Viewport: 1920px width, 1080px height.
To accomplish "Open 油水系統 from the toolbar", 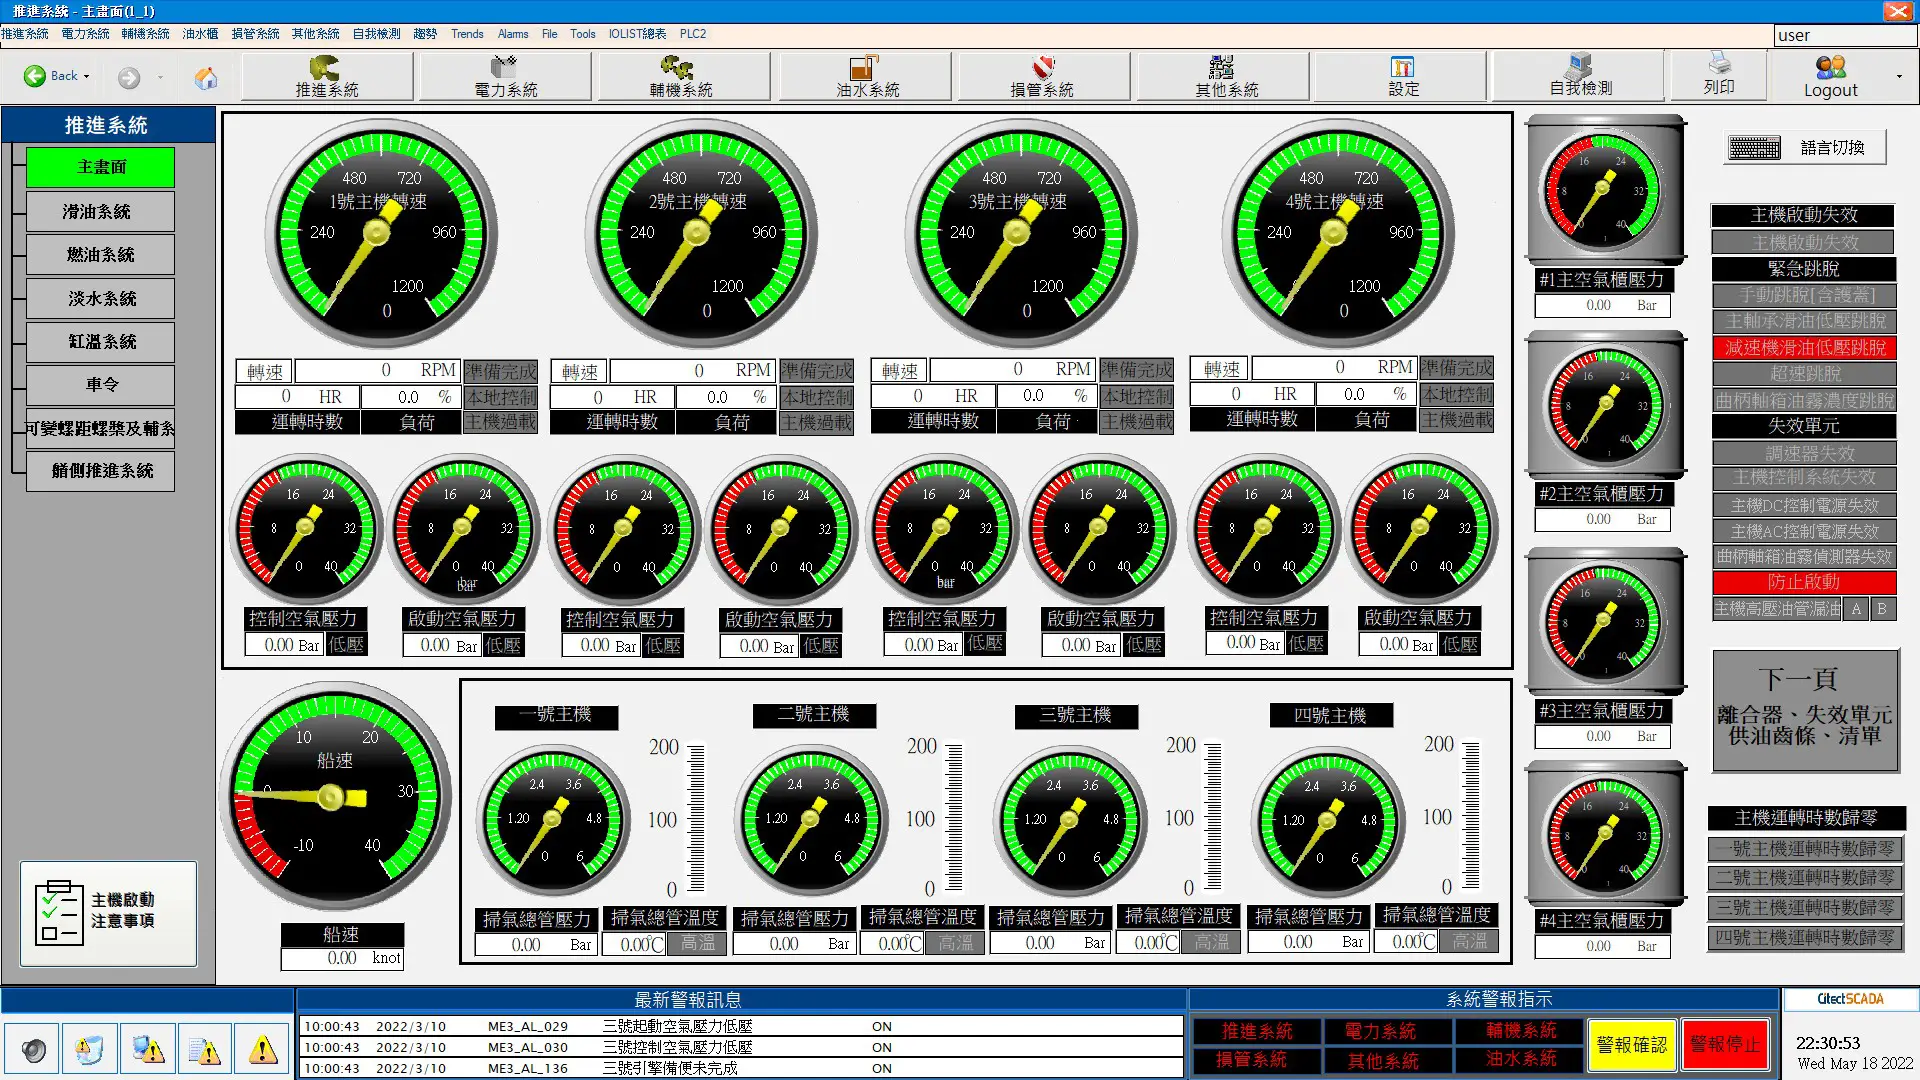I will click(x=867, y=76).
